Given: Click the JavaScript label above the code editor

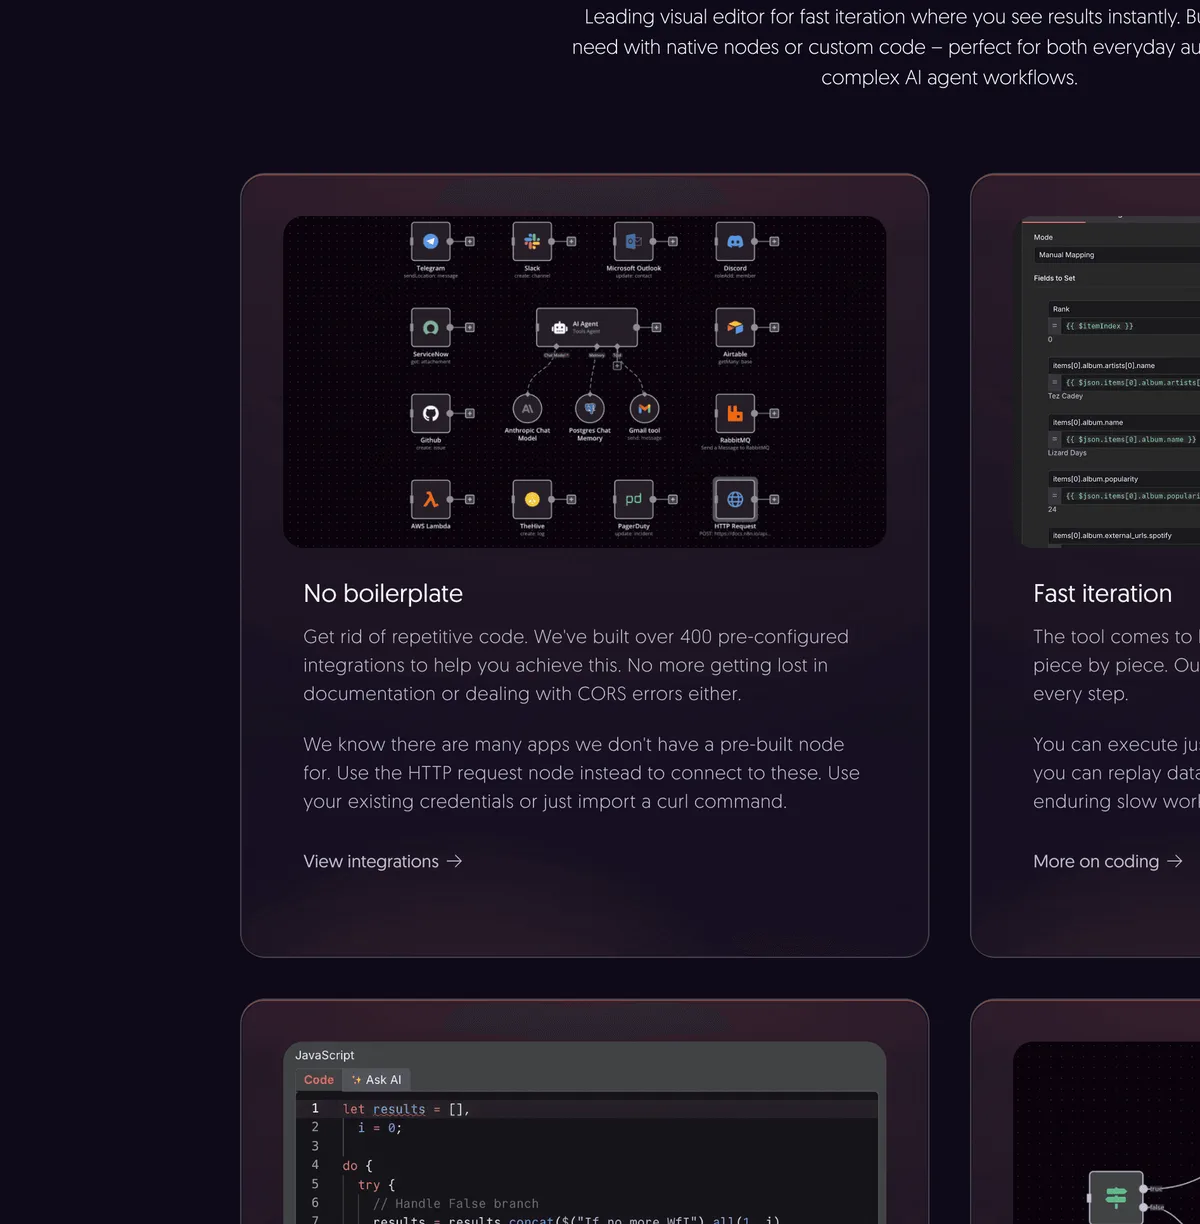Looking at the screenshot, I should point(325,1055).
